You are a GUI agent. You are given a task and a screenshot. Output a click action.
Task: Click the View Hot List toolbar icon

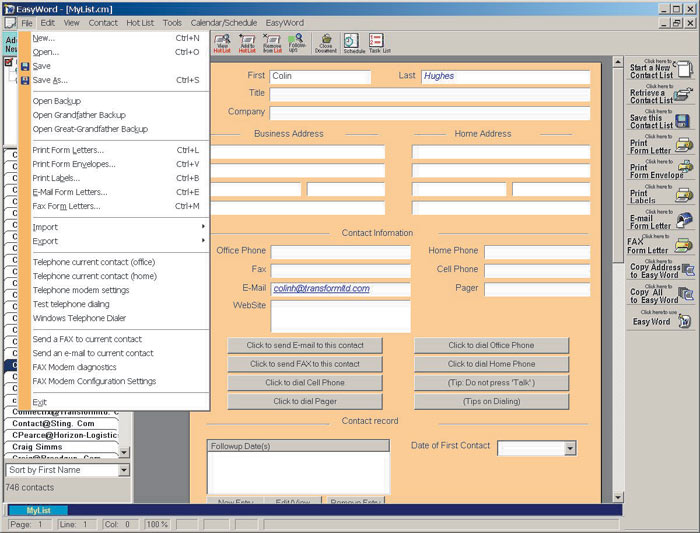(222, 41)
